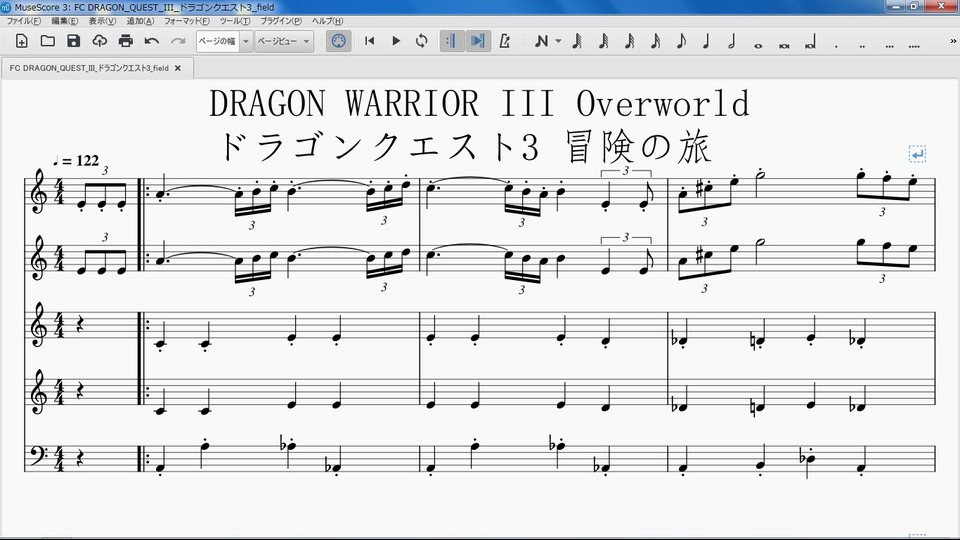This screenshot has height=540, width=960.
Task: Add augmentation dot to note
Action: tap(836, 45)
